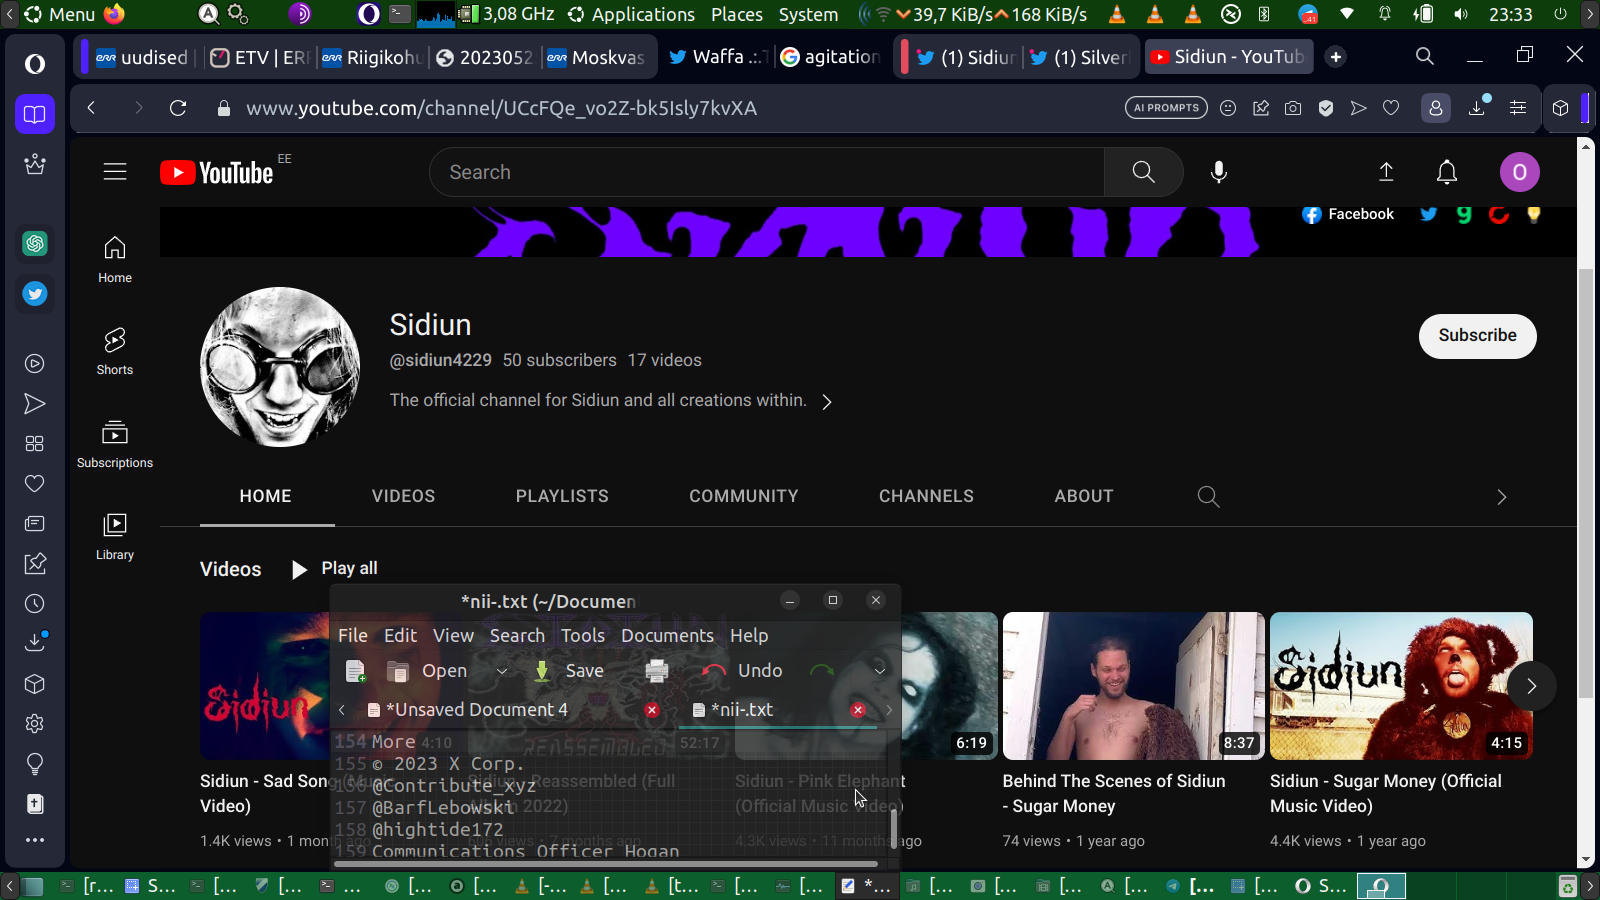1600x900 pixels.
Task: Click the browser address bar URL
Action: click(502, 108)
